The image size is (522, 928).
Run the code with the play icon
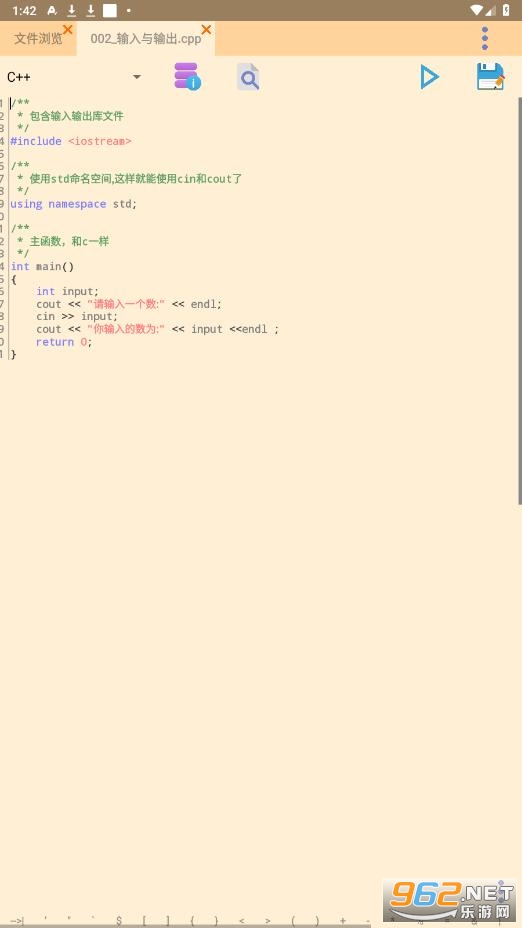429,77
